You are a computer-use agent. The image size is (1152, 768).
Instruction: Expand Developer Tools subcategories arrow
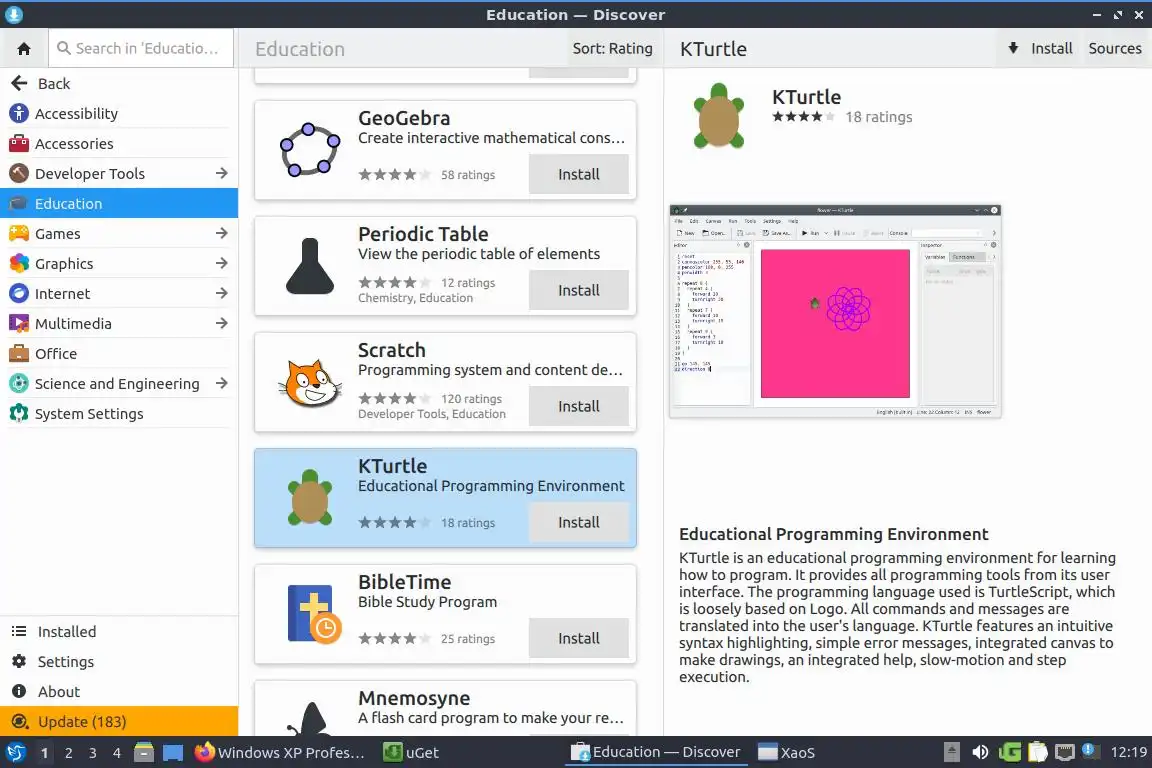(x=221, y=173)
